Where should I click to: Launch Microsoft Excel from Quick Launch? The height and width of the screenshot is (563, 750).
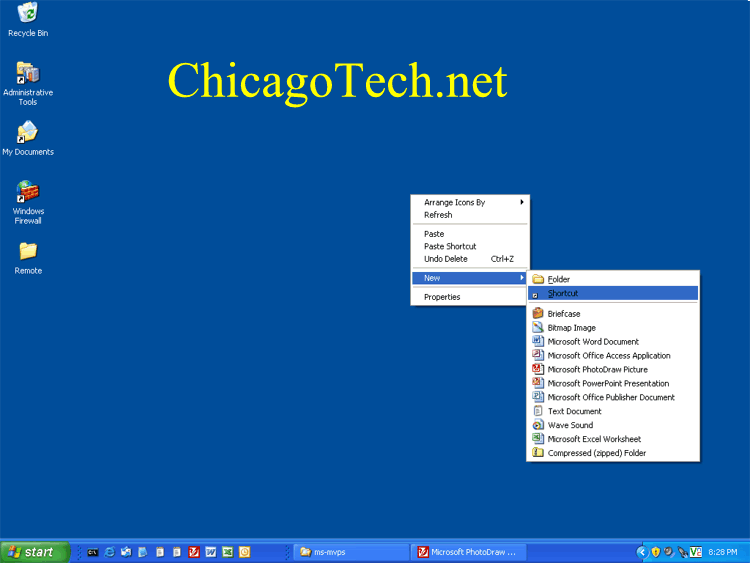point(228,552)
